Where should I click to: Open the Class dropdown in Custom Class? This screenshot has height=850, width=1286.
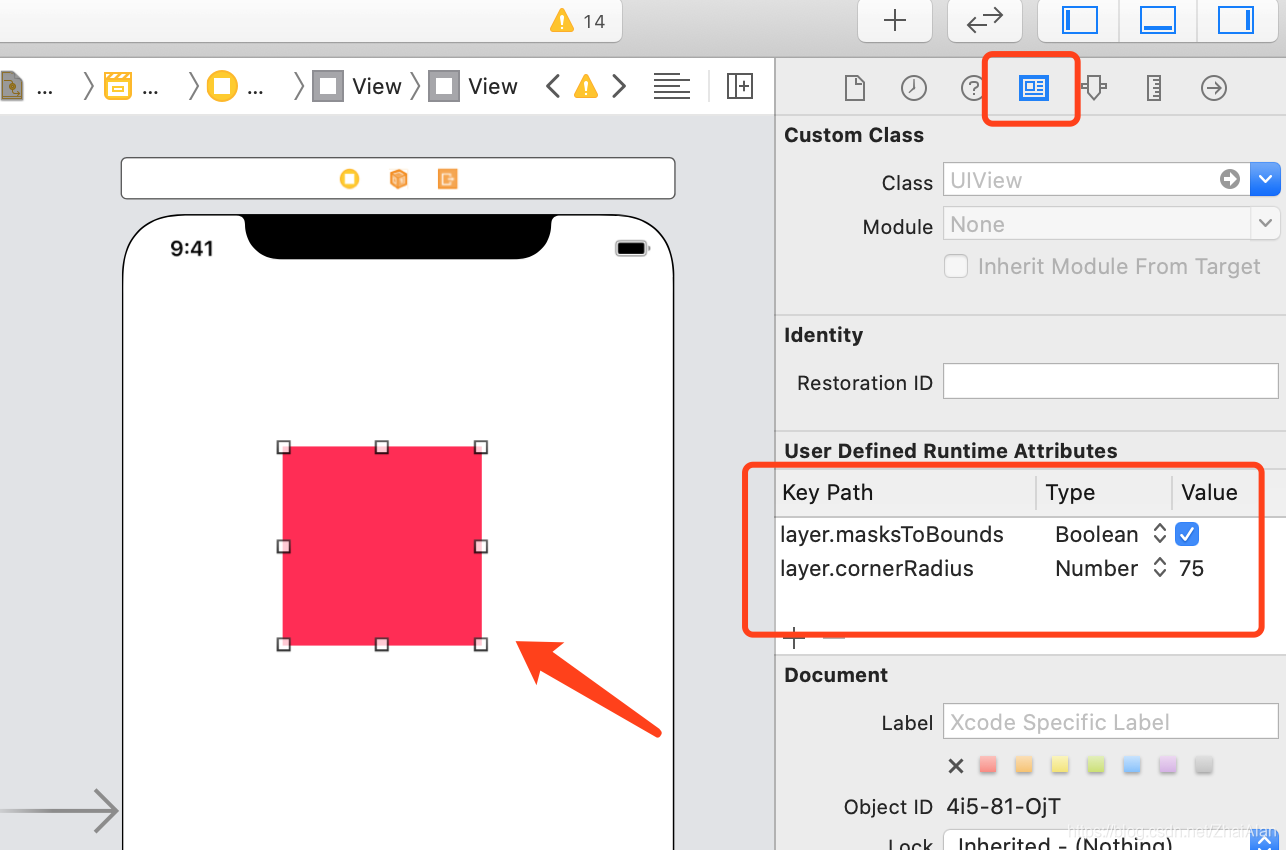coord(1266,179)
